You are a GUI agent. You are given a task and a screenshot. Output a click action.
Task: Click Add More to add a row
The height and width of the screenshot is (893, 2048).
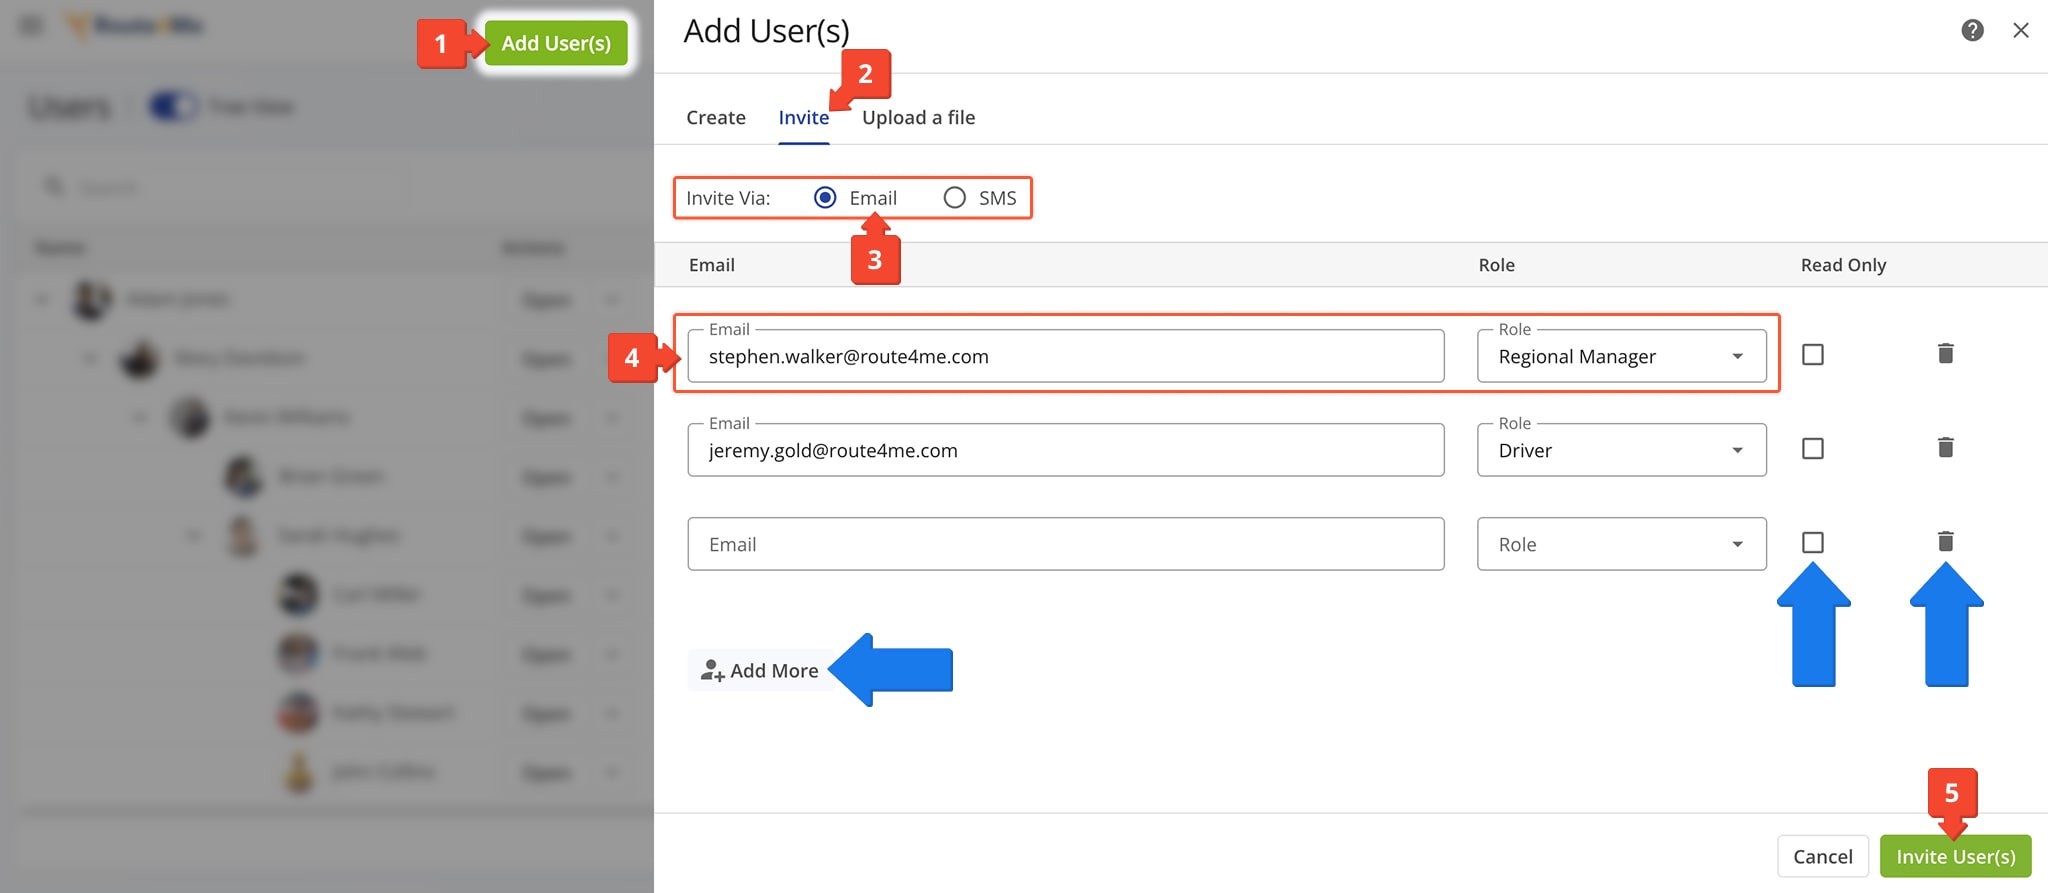760,670
